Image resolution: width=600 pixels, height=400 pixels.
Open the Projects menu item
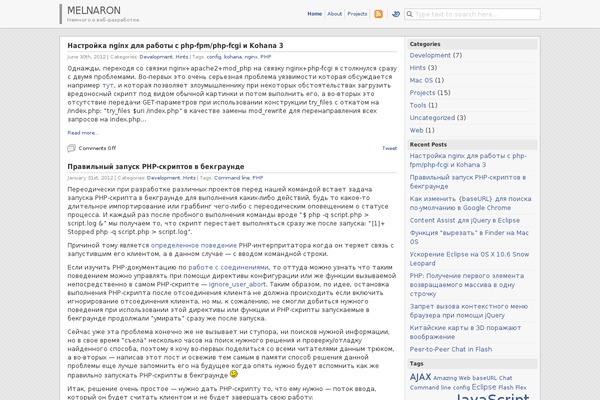pos(357,14)
